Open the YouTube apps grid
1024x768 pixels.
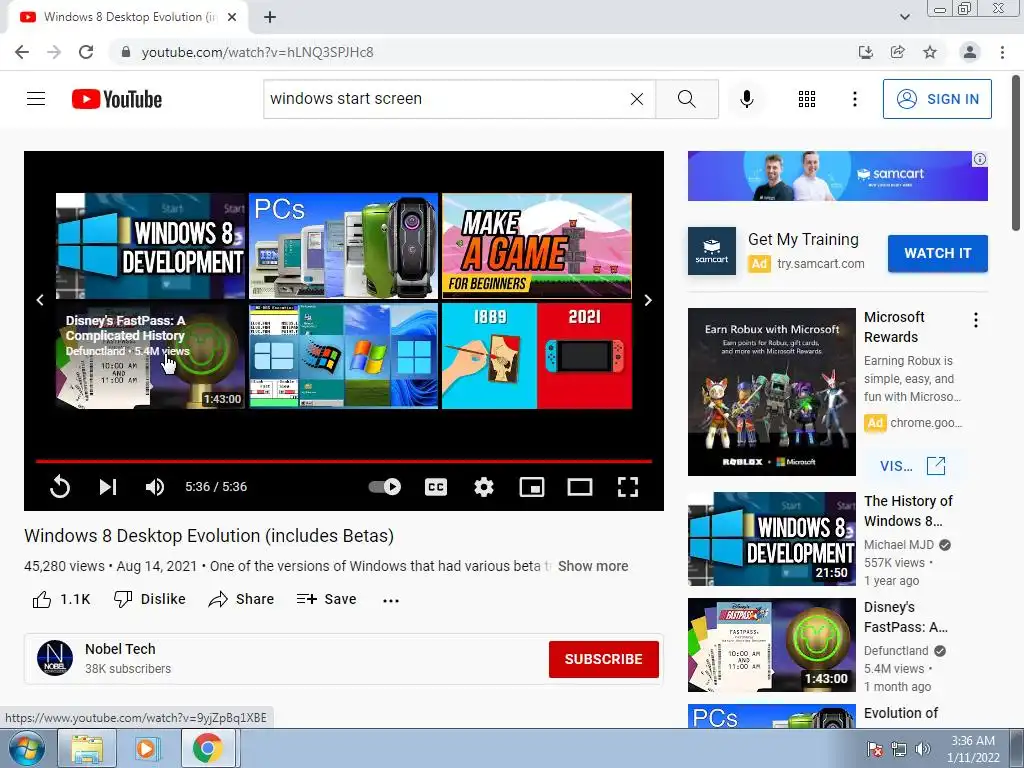click(x=807, y=99)
